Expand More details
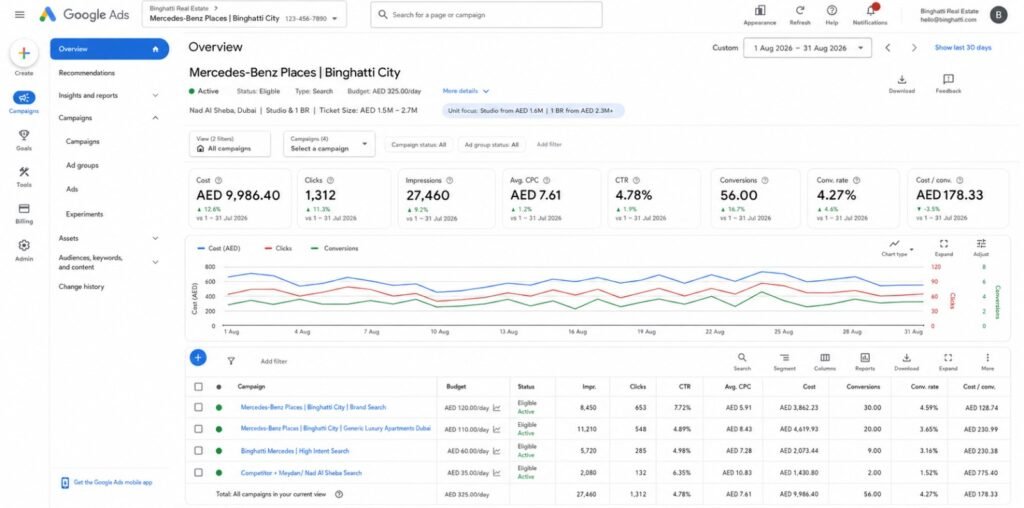 [x=466, y=91]
